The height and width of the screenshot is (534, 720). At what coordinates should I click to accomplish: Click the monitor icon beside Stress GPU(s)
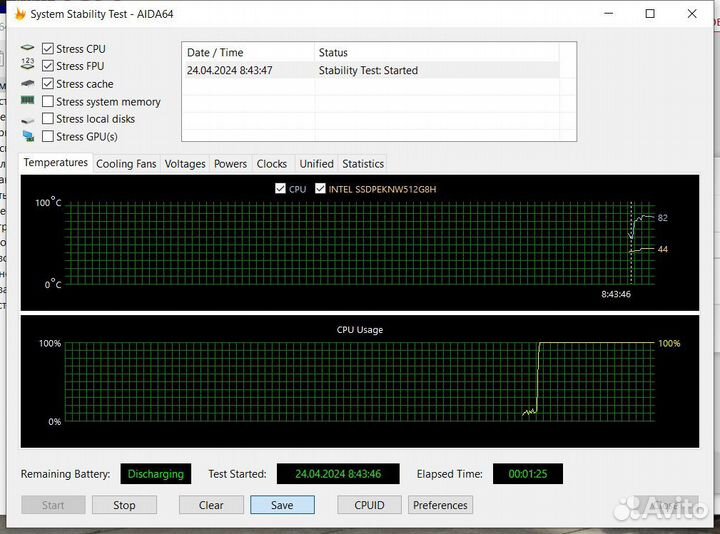(28, 136)
